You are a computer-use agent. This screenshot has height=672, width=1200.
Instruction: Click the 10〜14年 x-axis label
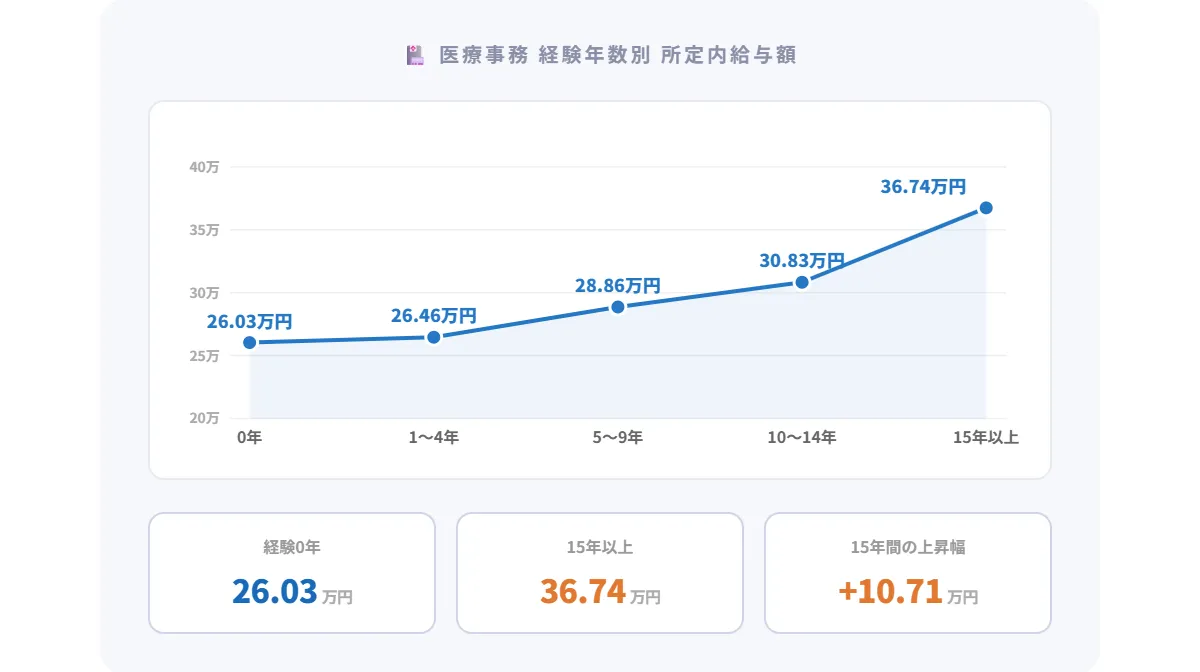pyautogui.click(x=802, y=438)
